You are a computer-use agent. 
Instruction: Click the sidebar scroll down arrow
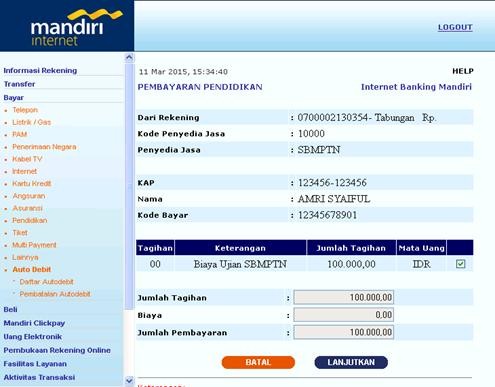coord(129,380)
